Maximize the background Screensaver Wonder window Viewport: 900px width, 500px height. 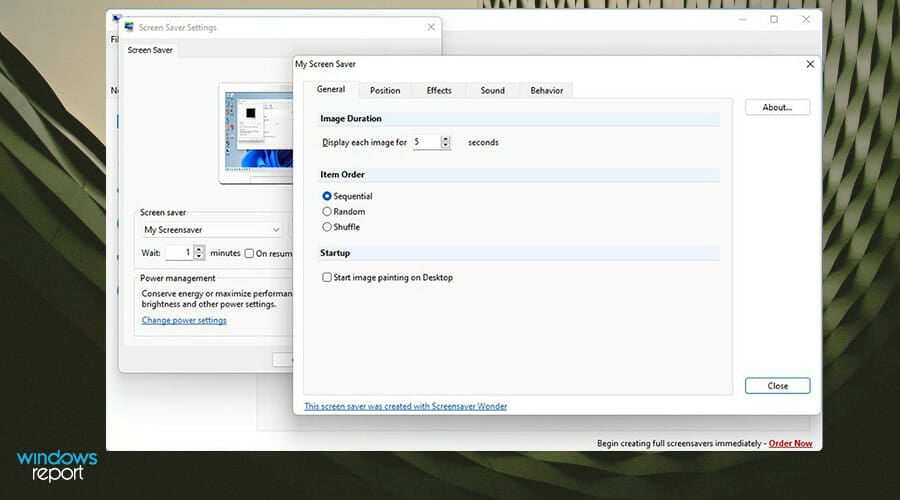pos(773,19)
